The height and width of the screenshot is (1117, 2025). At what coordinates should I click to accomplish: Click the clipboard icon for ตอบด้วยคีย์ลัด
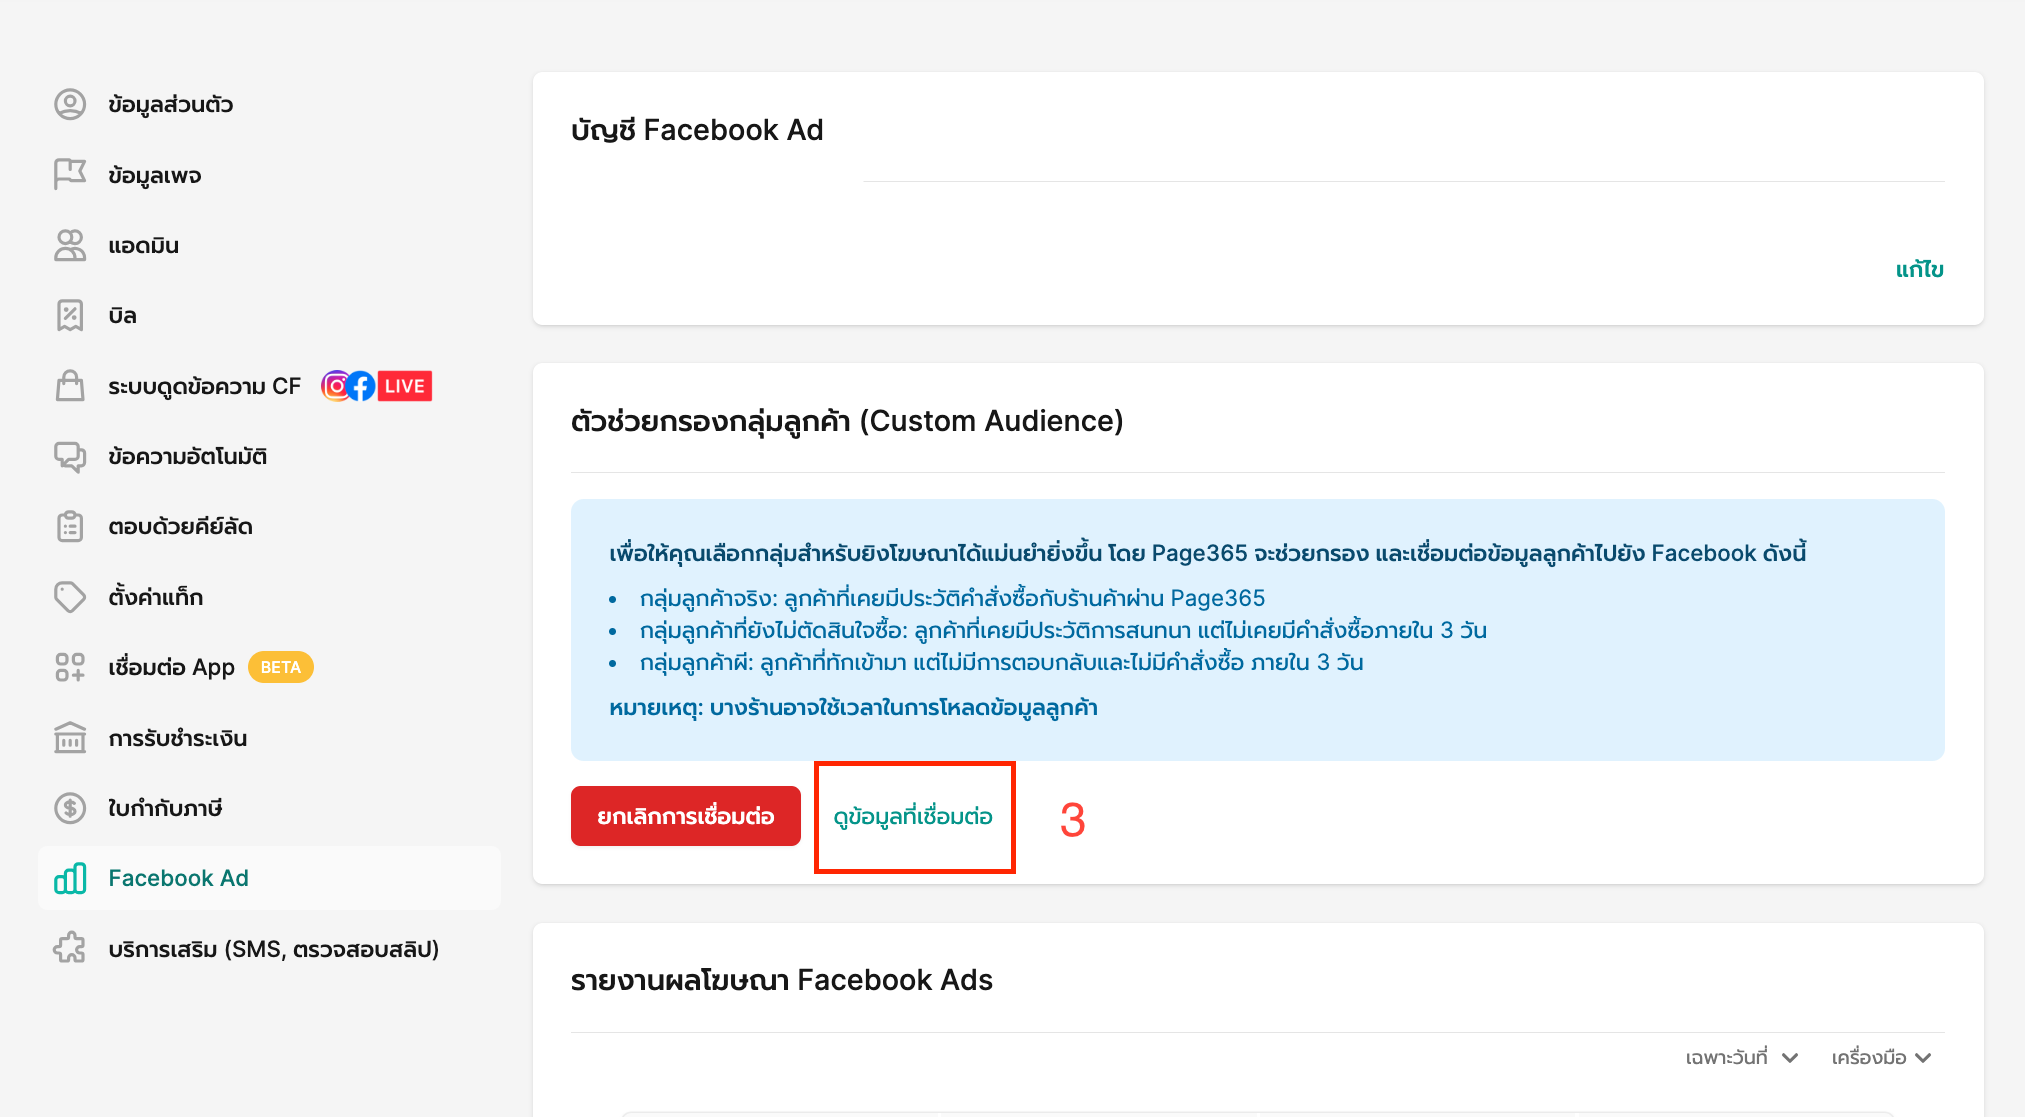point(70,527)
